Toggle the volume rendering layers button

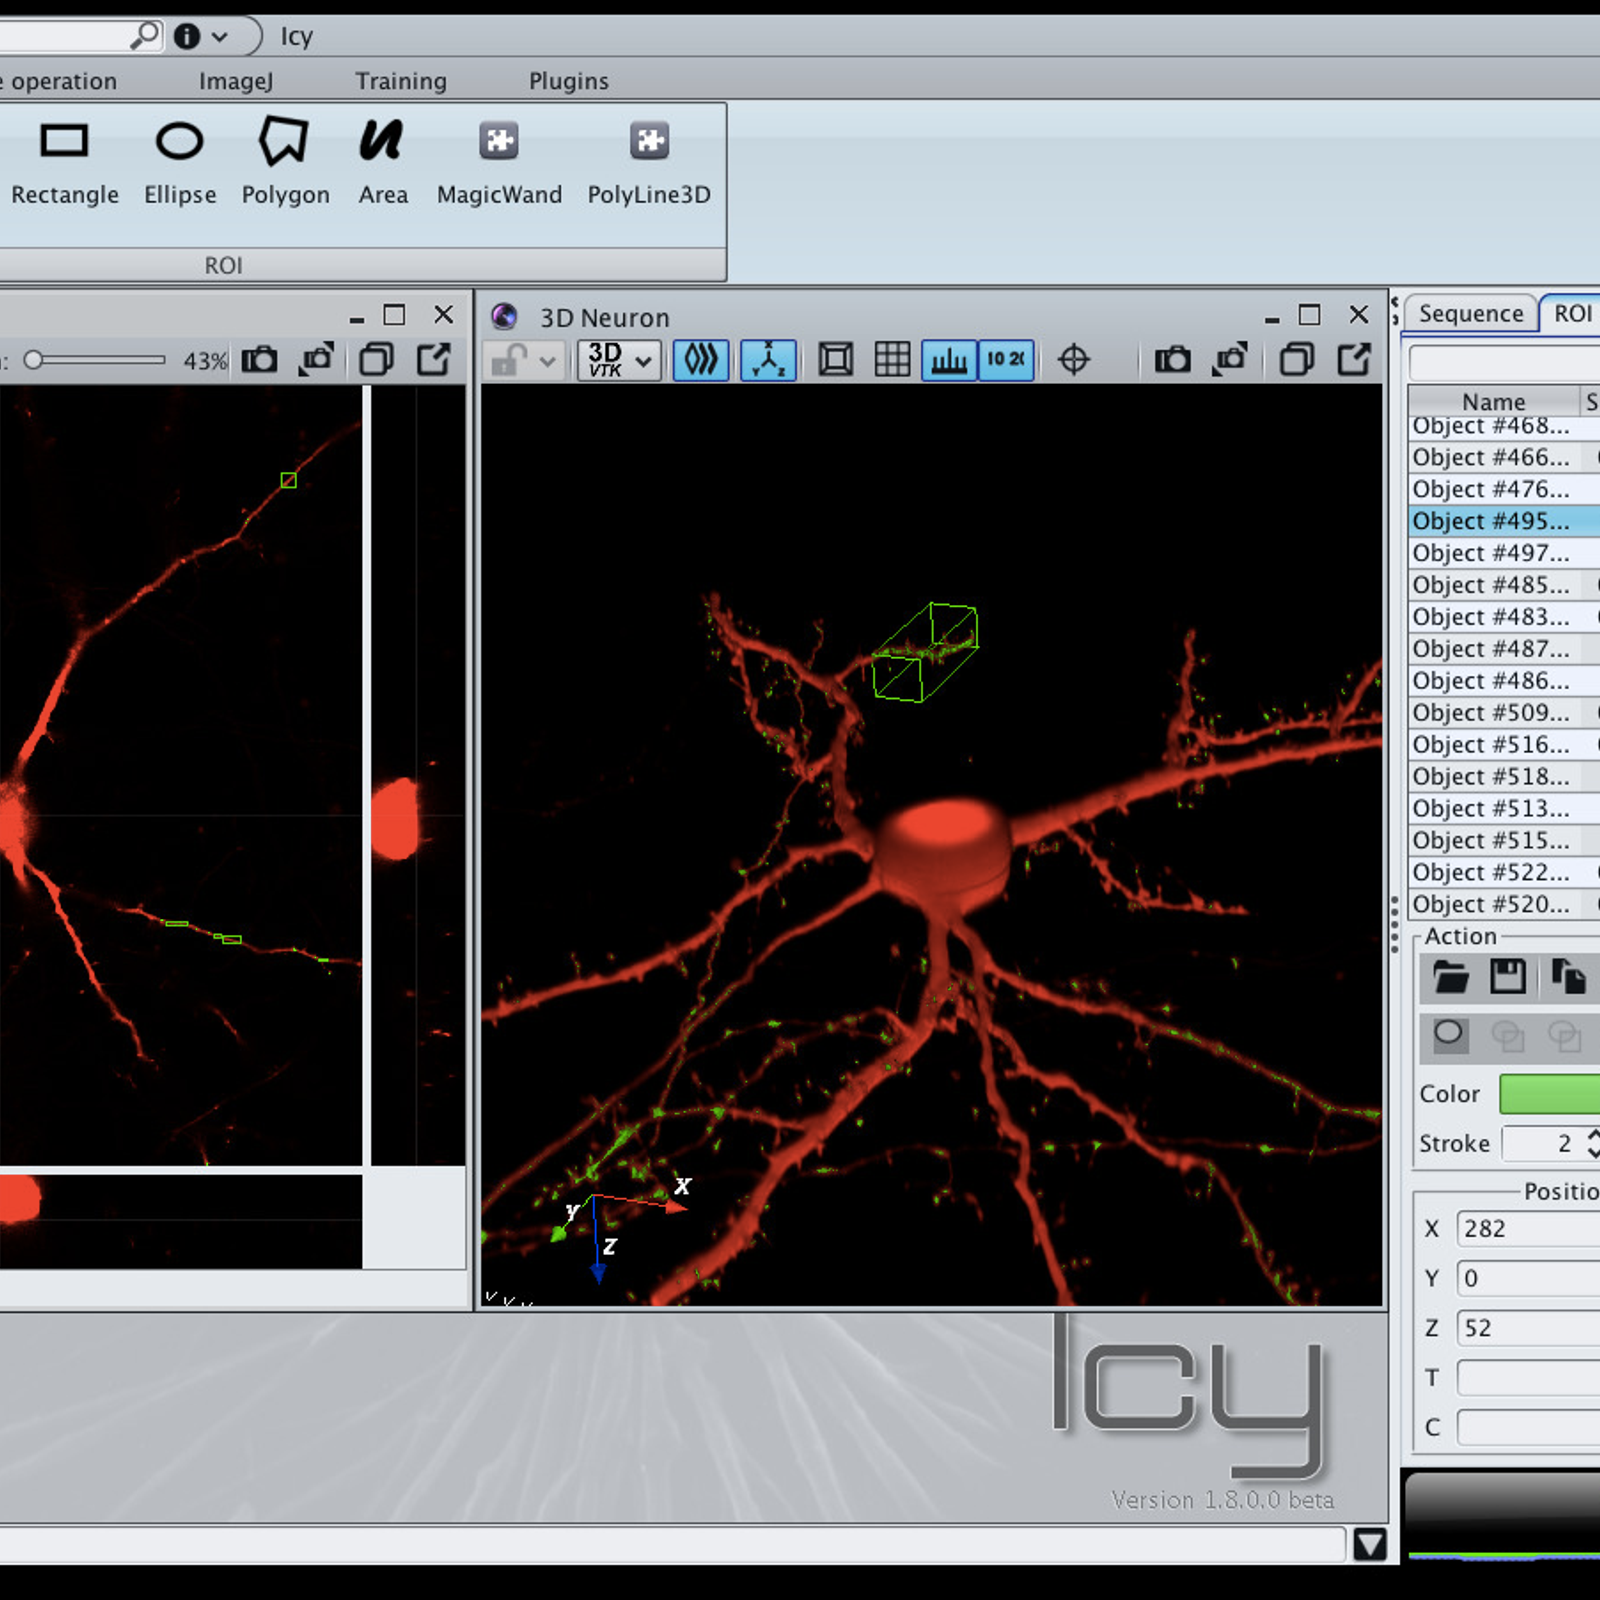[x=700, y=360]
